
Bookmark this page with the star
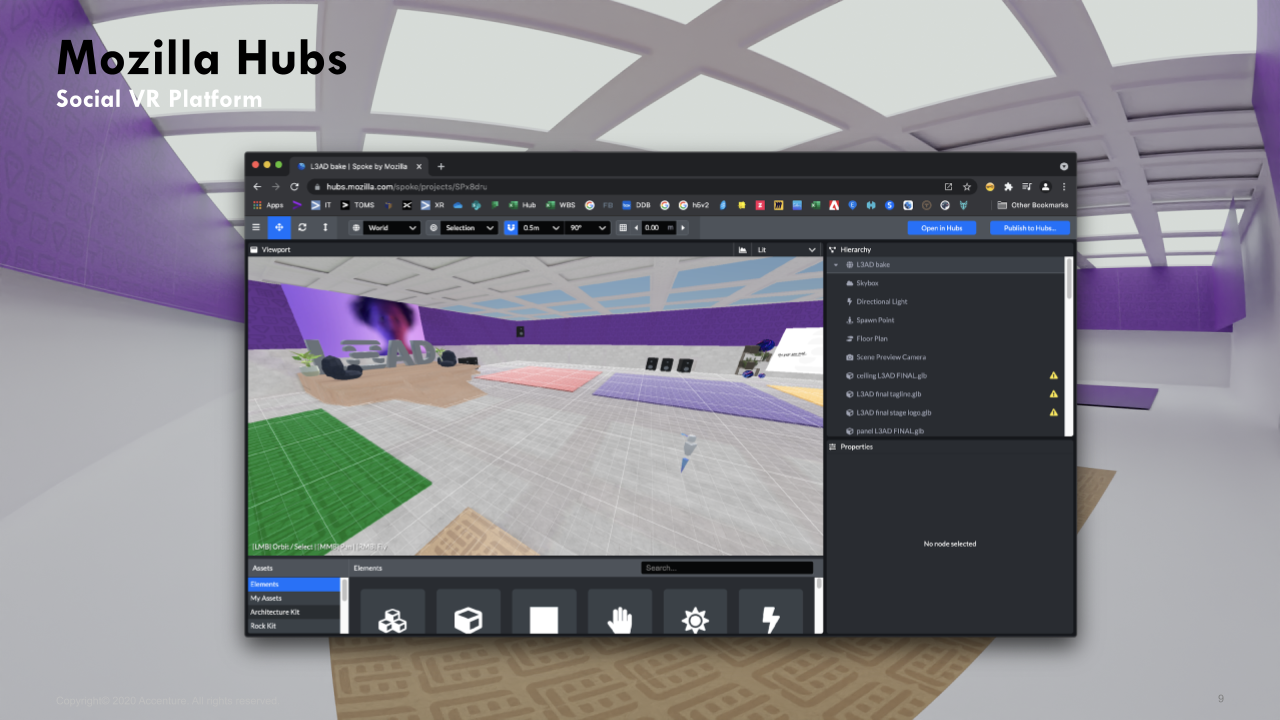coord(966,187)
